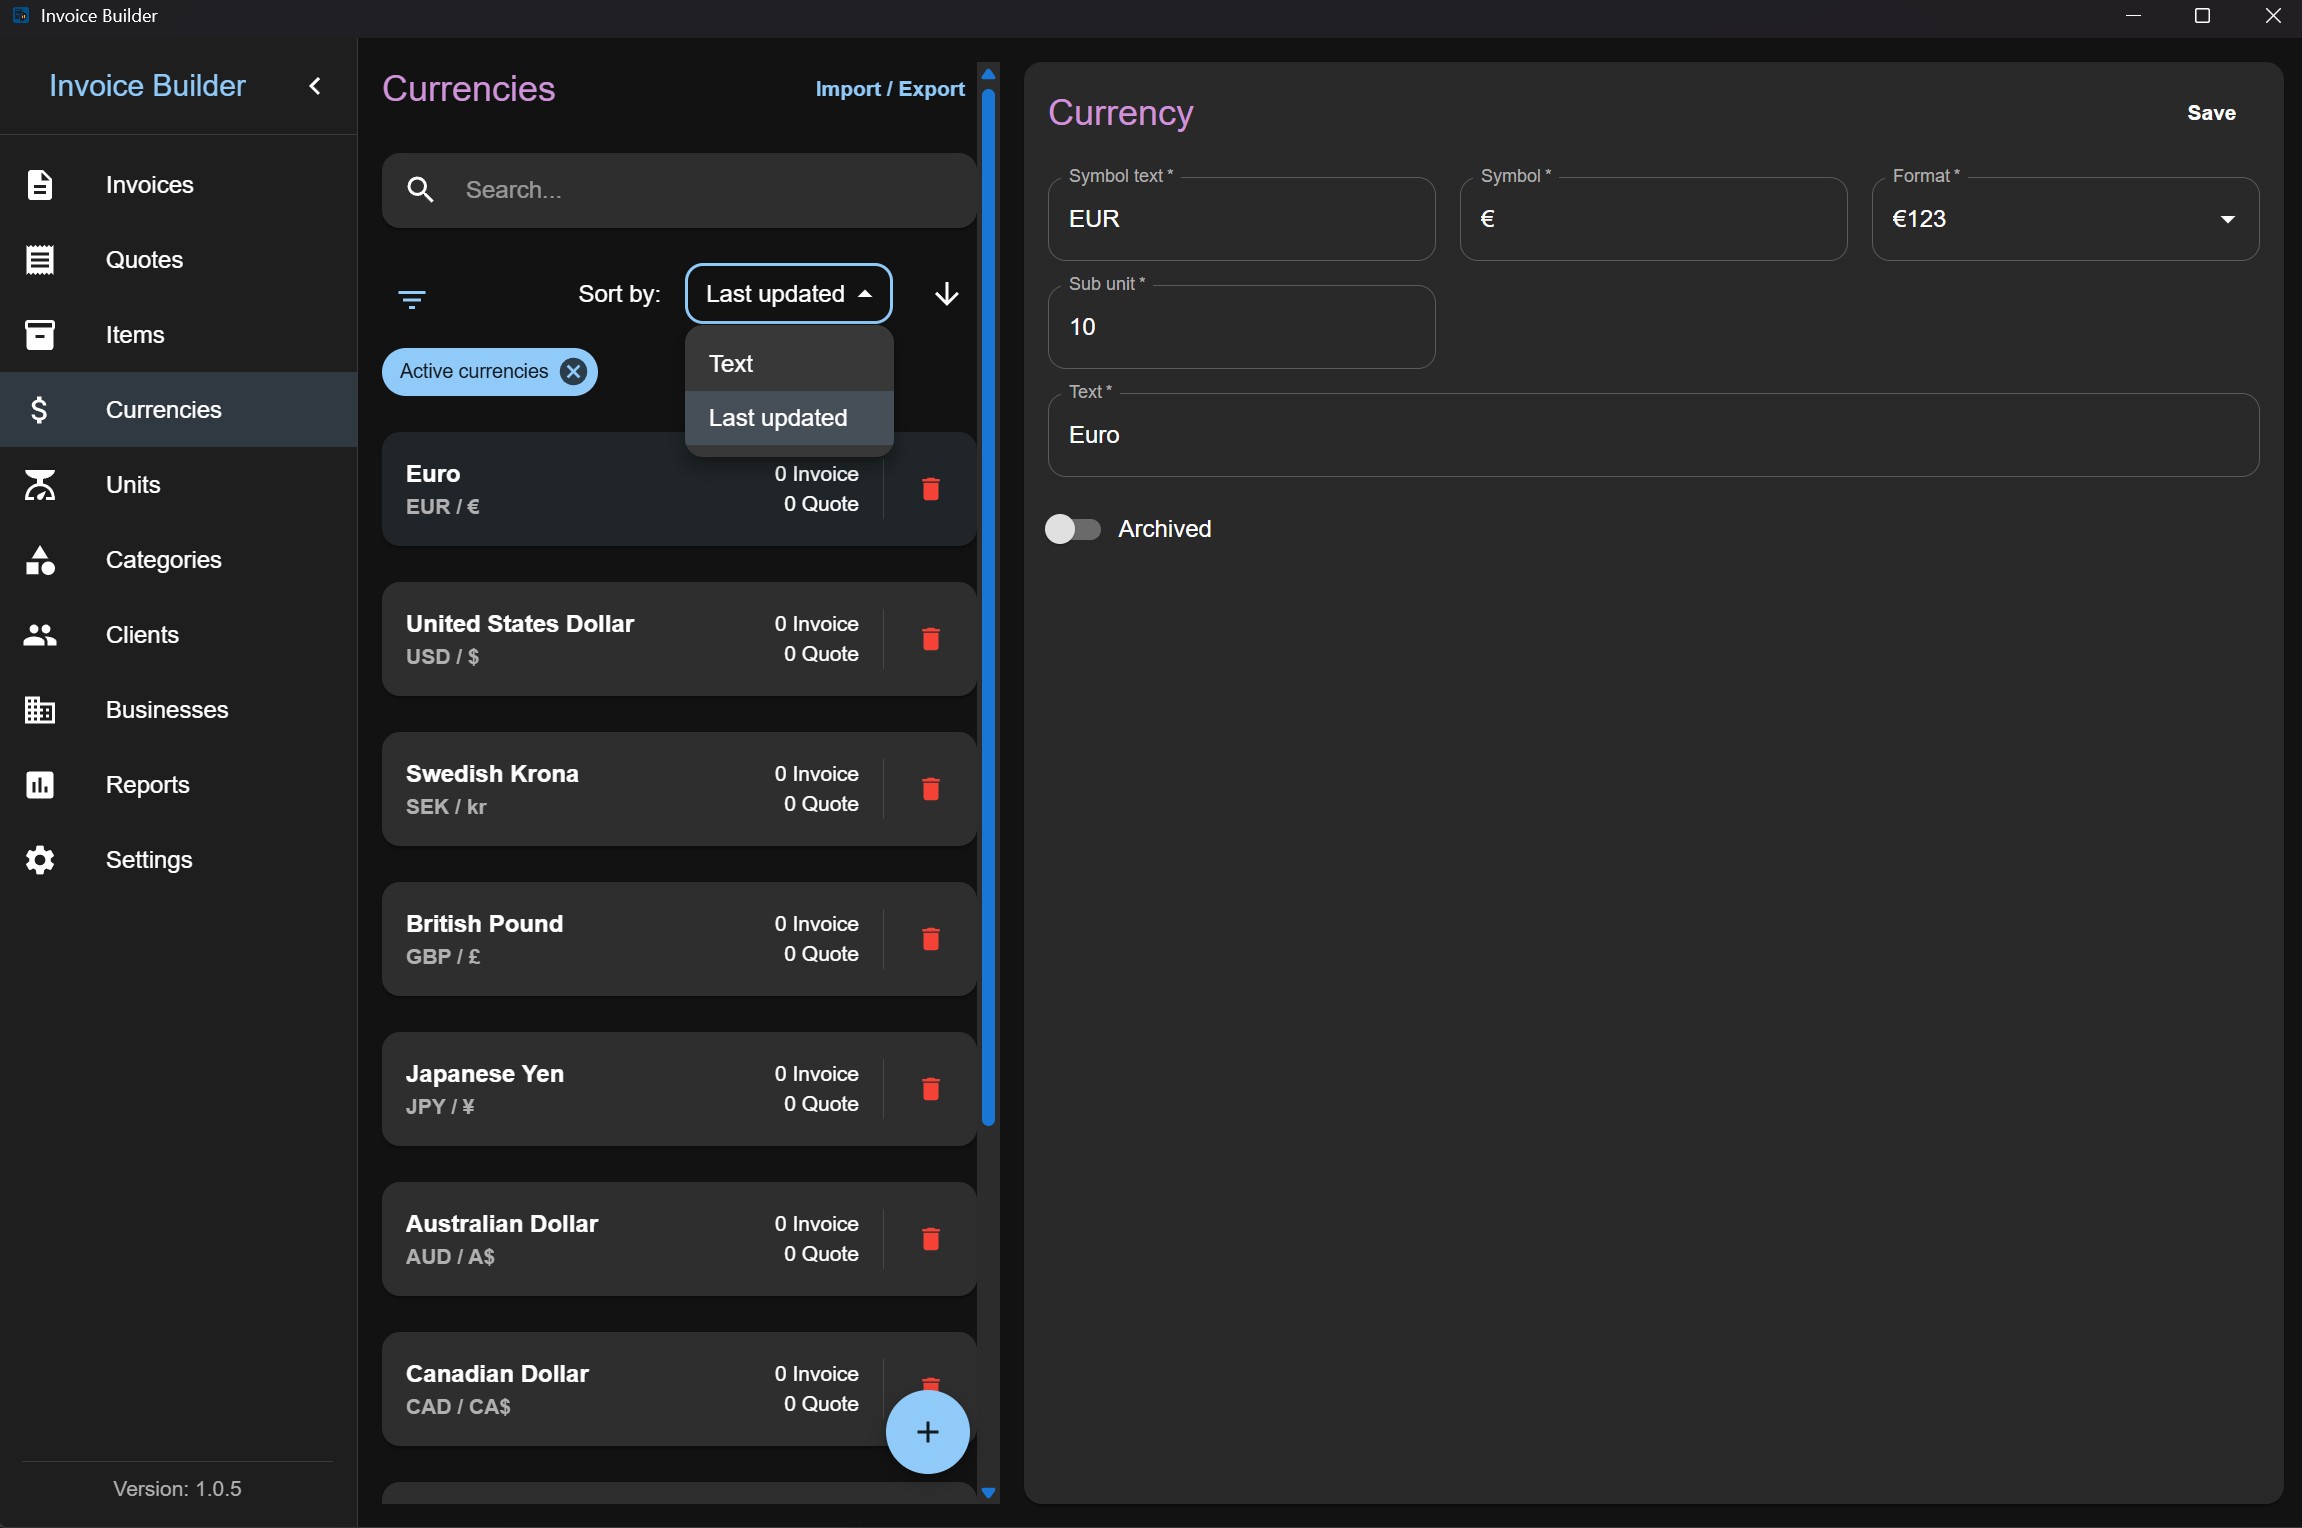Open the Clients section icon
2302x1528 pixels.
[40, 635]
